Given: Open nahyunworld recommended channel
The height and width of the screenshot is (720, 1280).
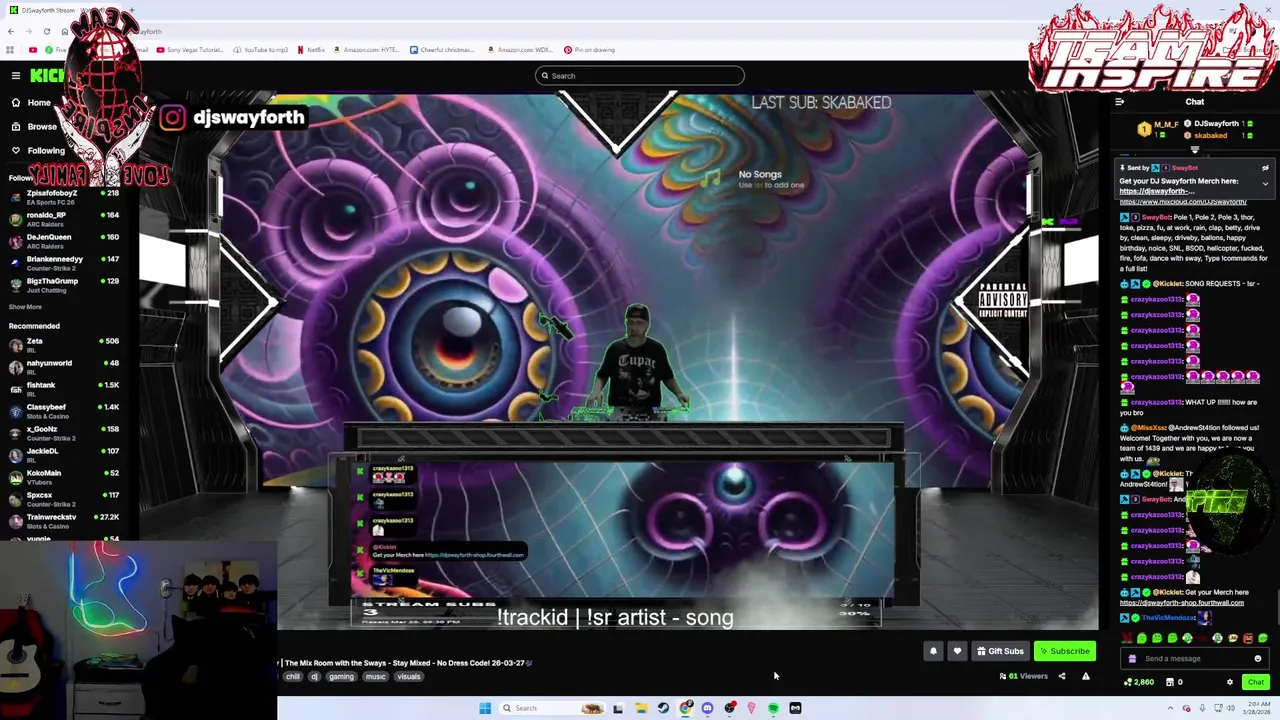Looking at the screenshot, I should point(64,367).
